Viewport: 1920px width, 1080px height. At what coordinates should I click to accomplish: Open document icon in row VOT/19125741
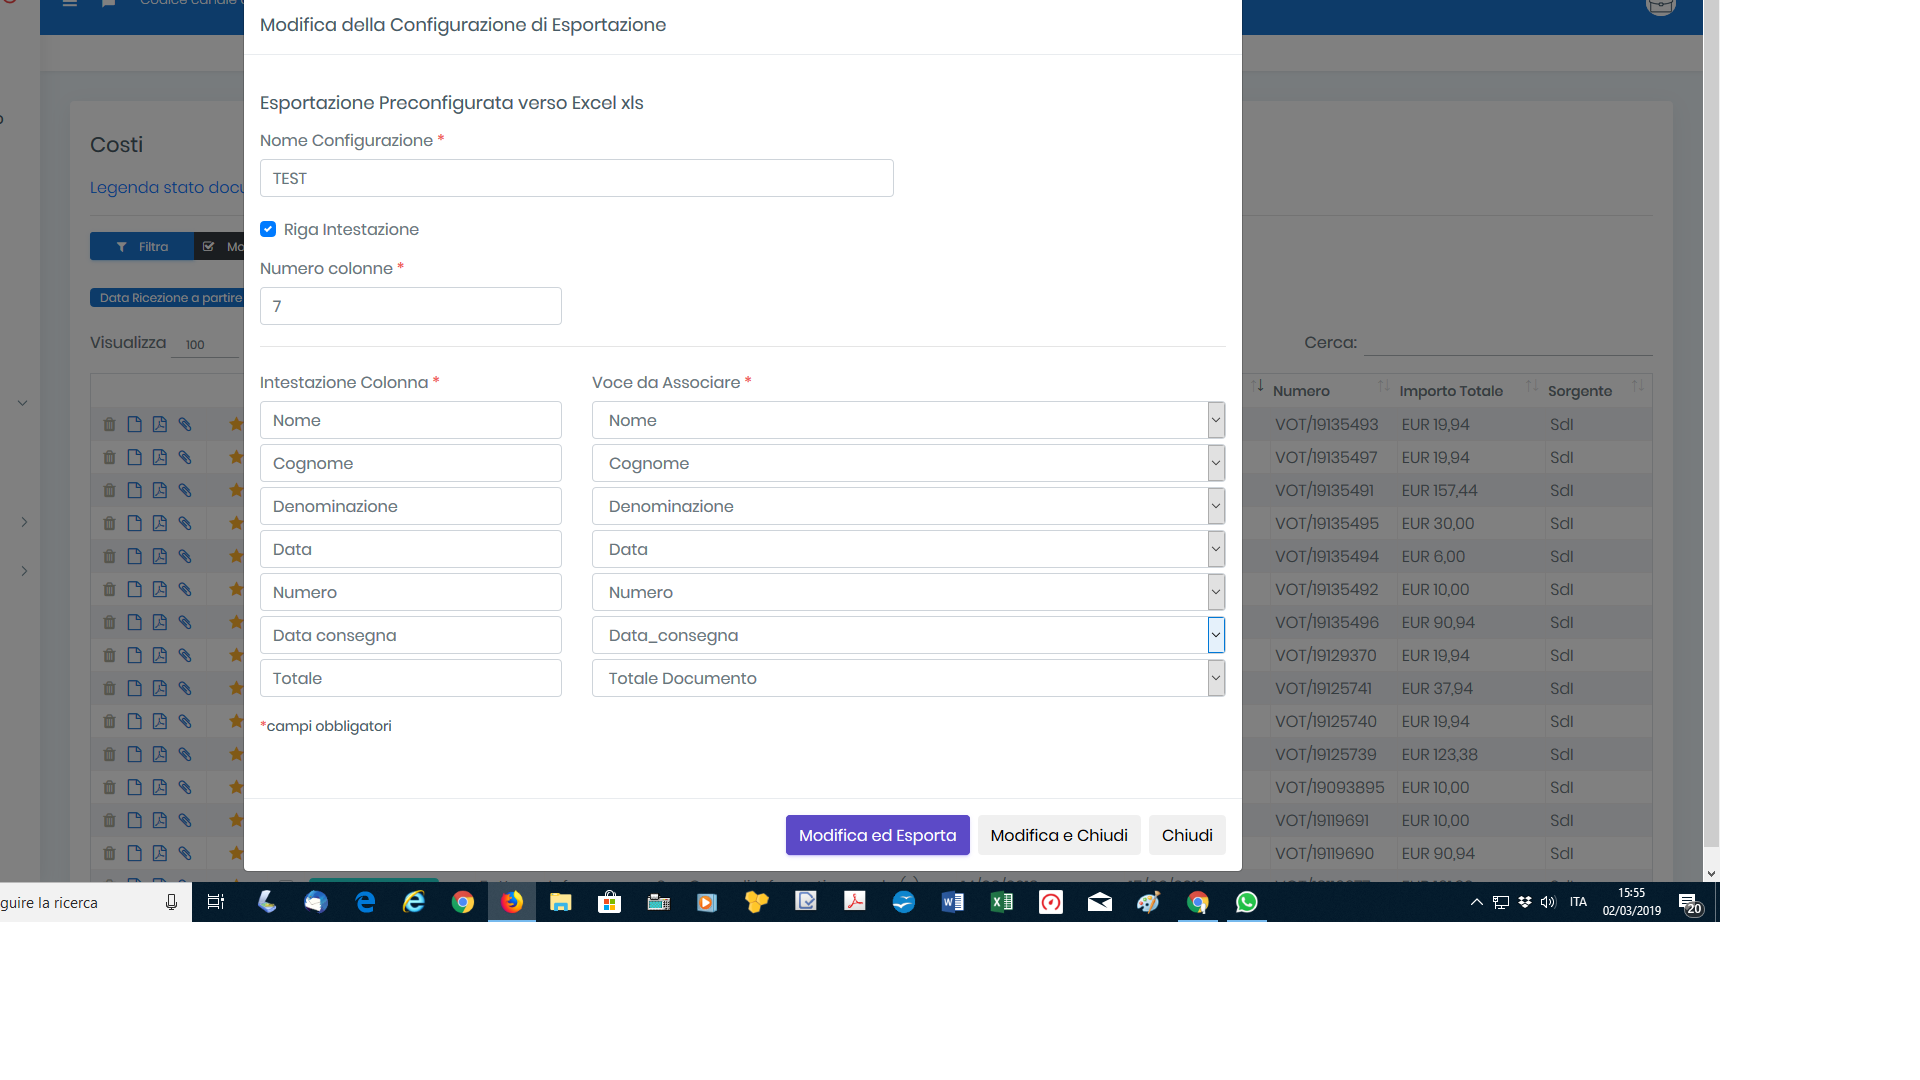pos(134,688)
